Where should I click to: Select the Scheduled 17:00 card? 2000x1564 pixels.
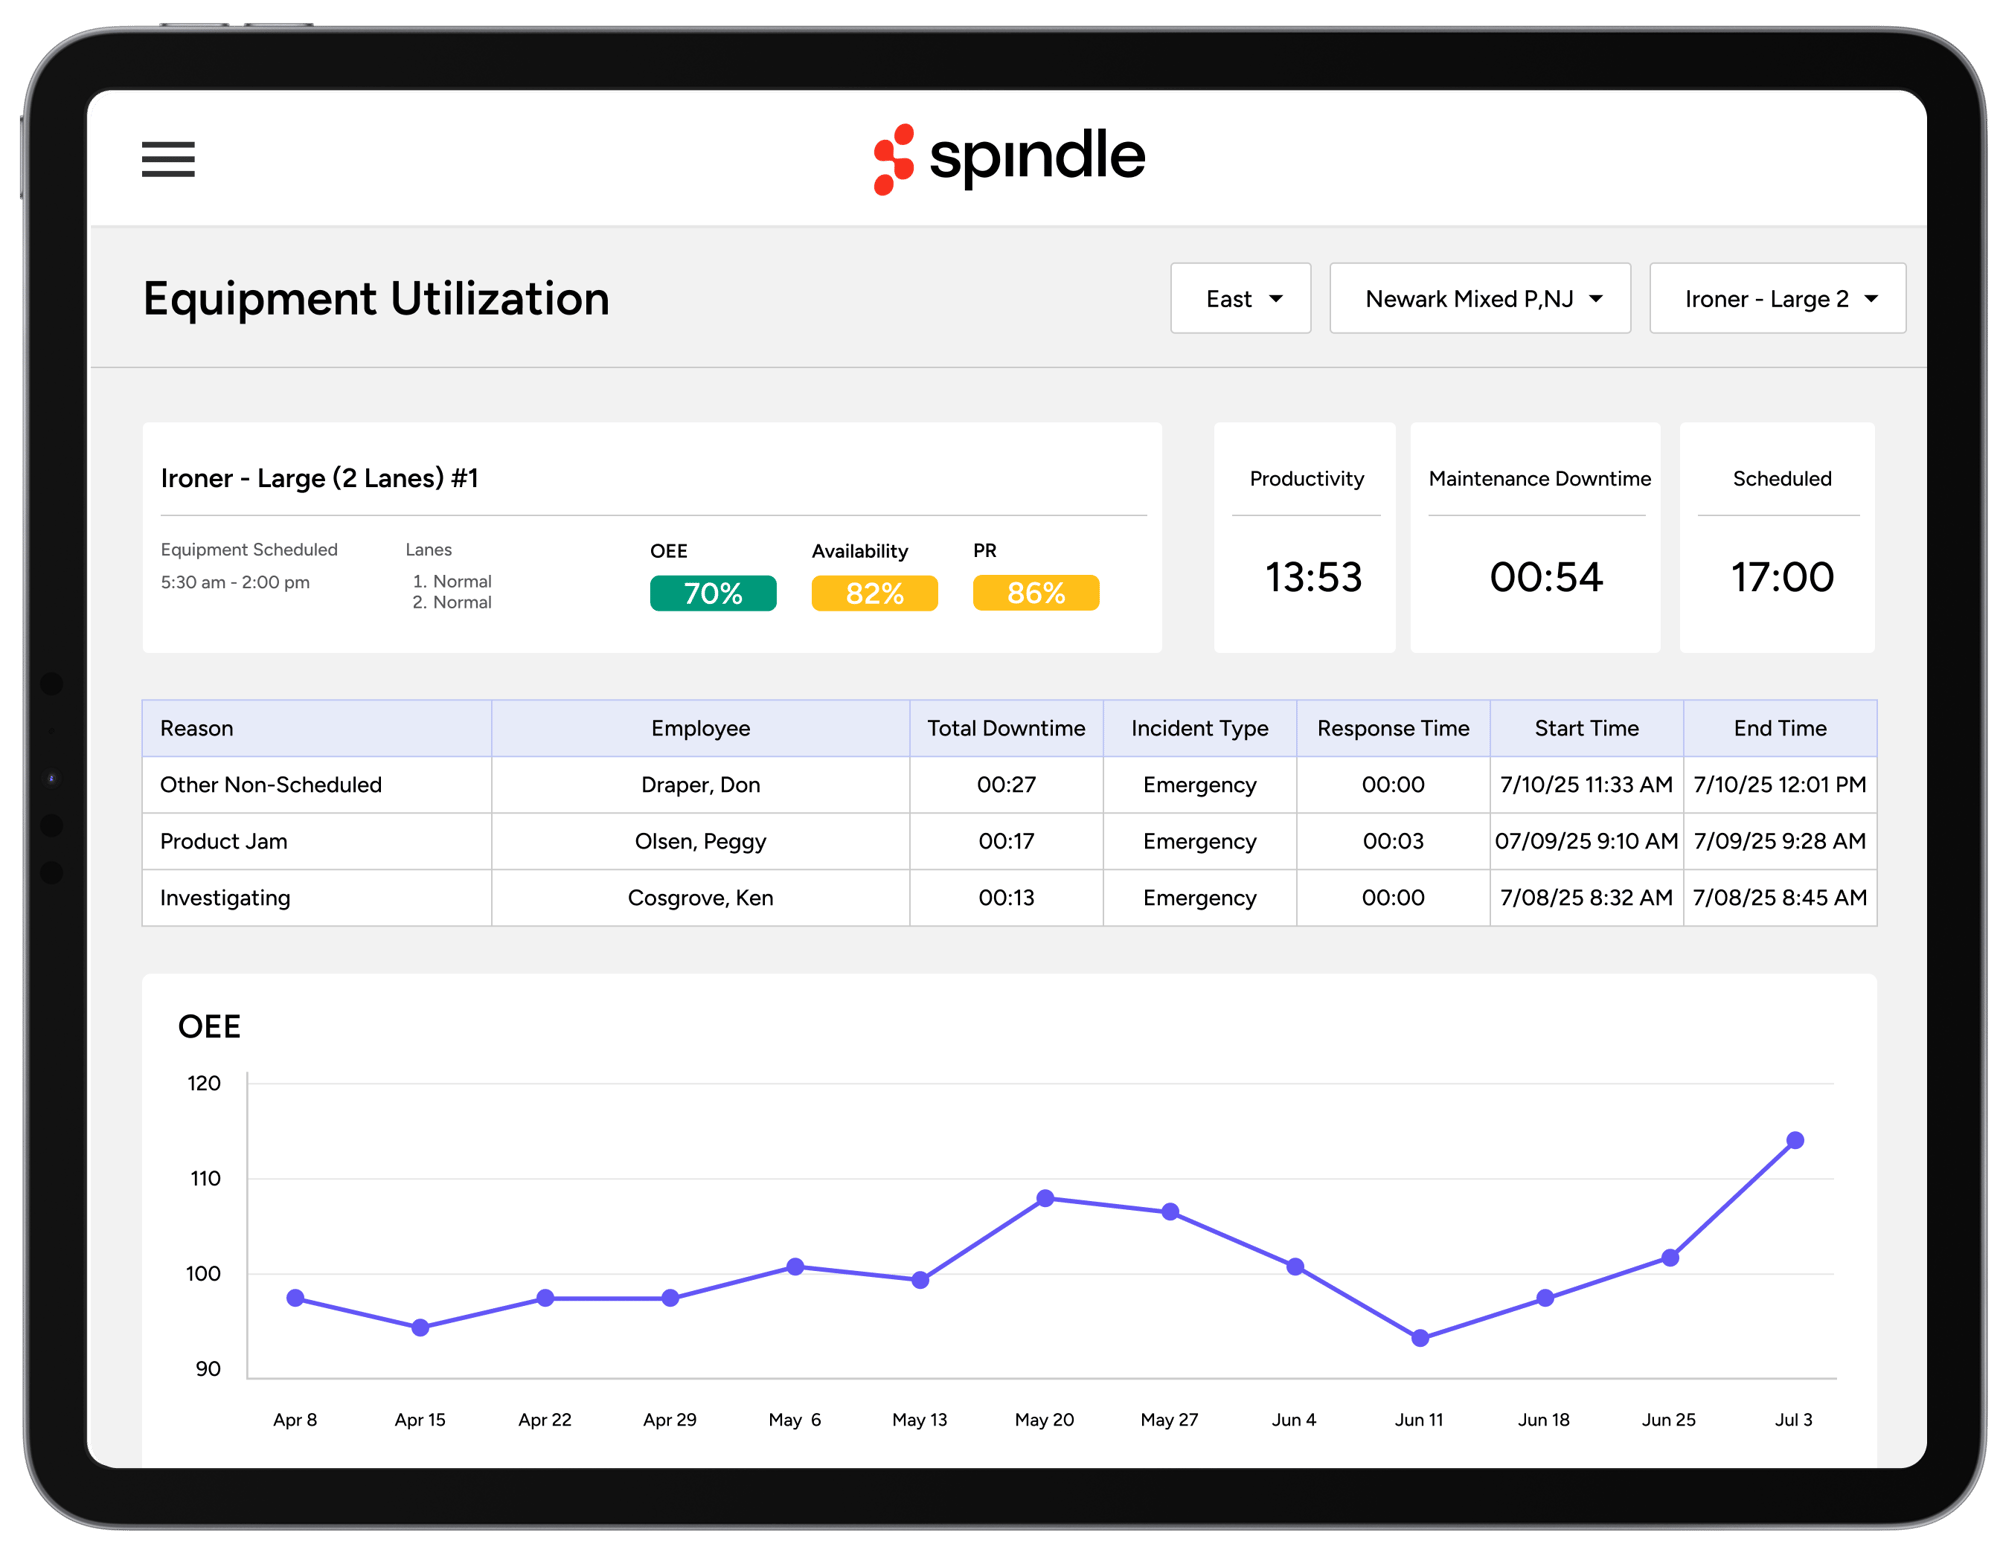pos(1778,538)
